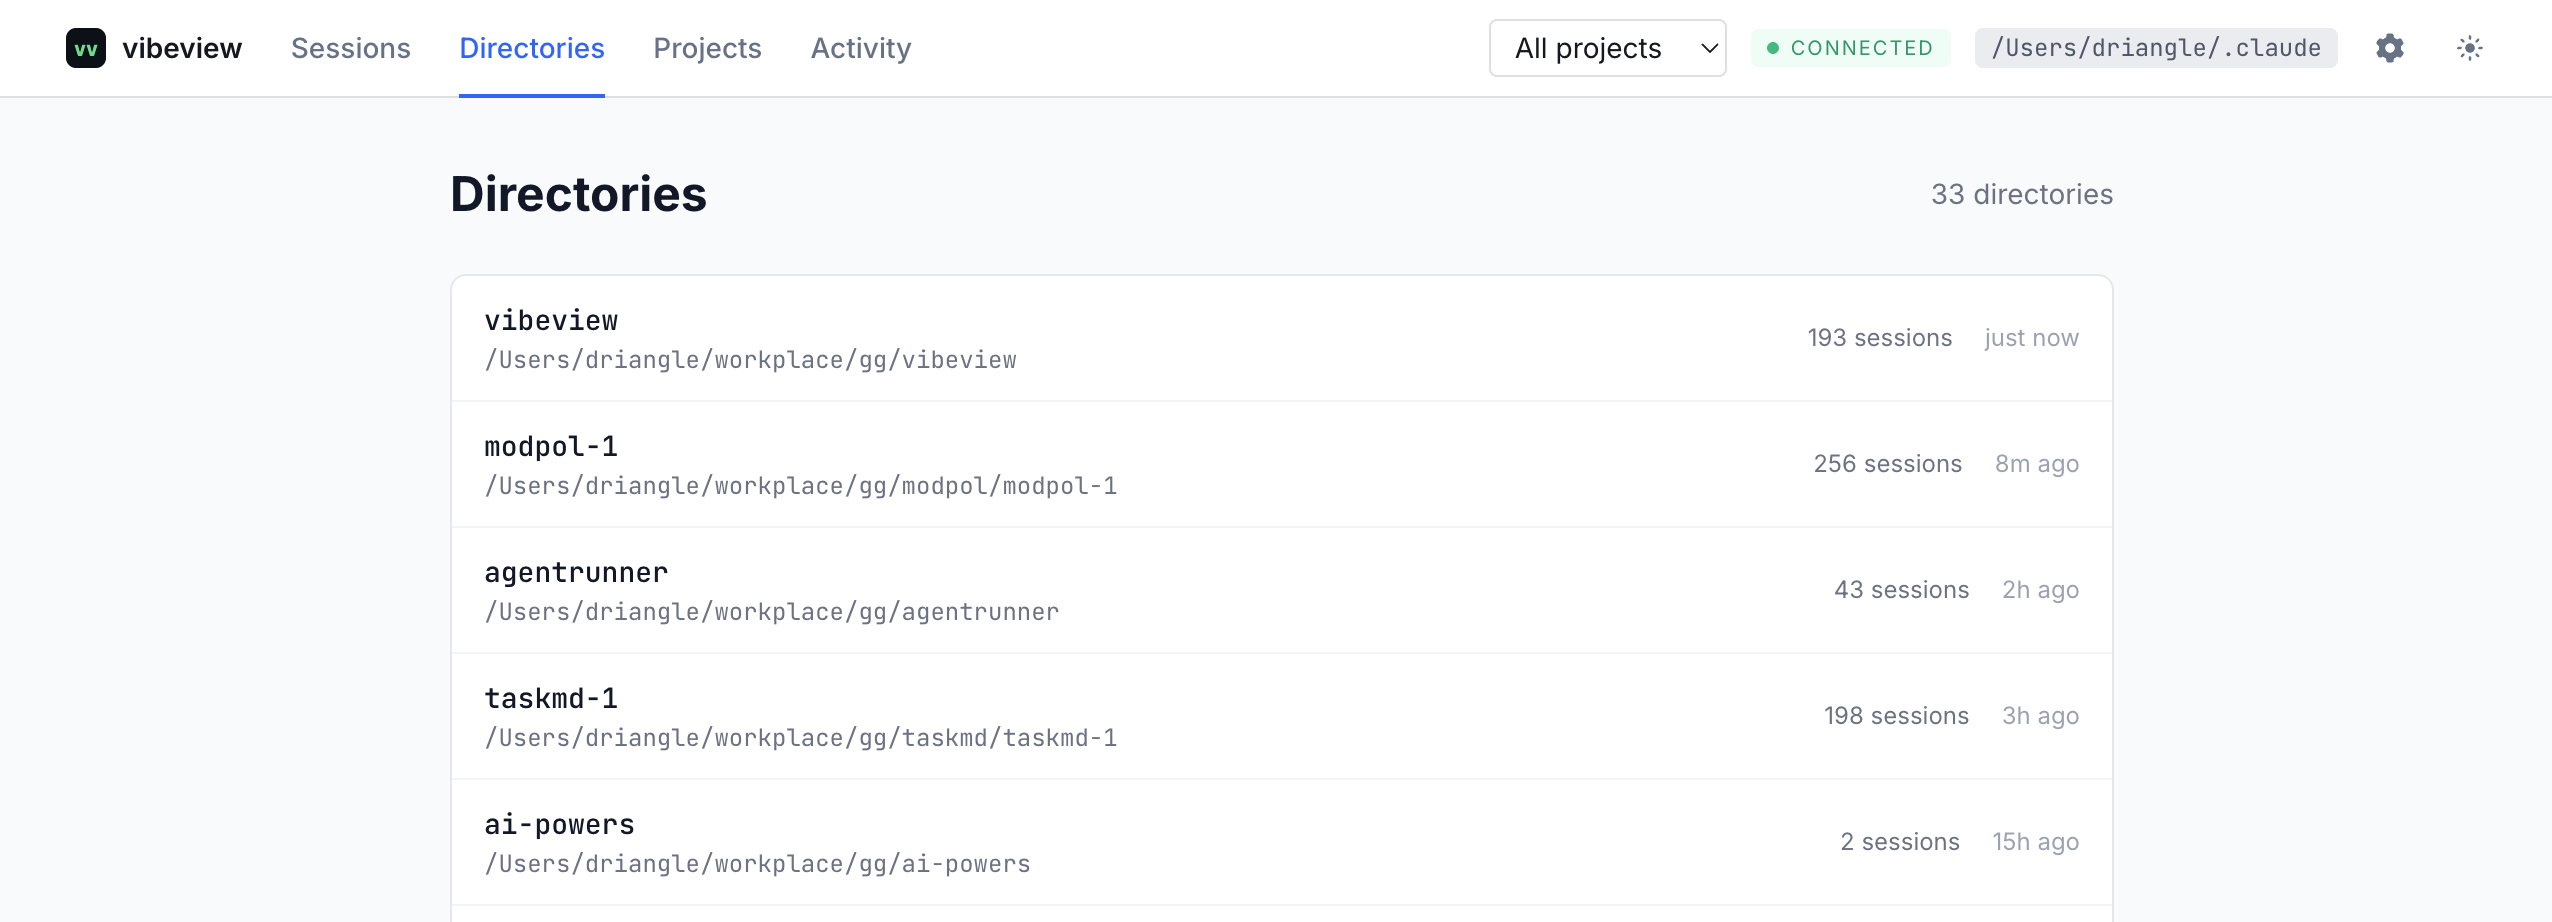Click the green connection status dot
This screenshot has height=922, width=2552.
click(x=1773, y=48)
